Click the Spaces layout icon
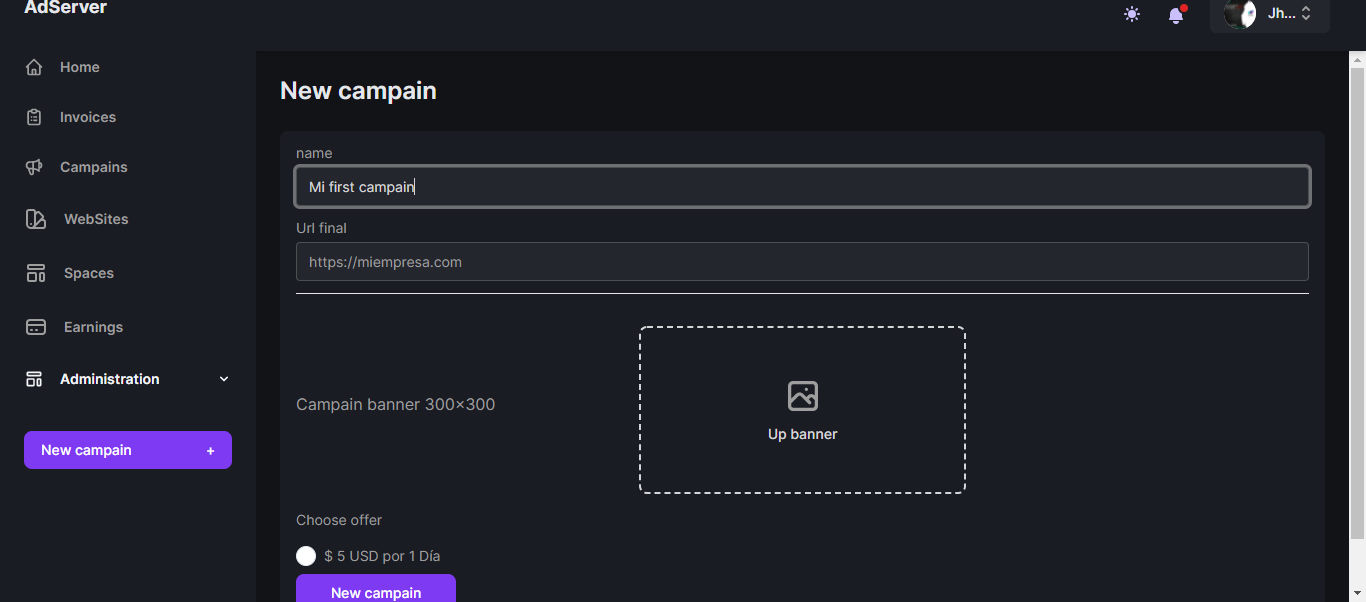The height and width of the screenshot is (602, 1366). [36, 273]
